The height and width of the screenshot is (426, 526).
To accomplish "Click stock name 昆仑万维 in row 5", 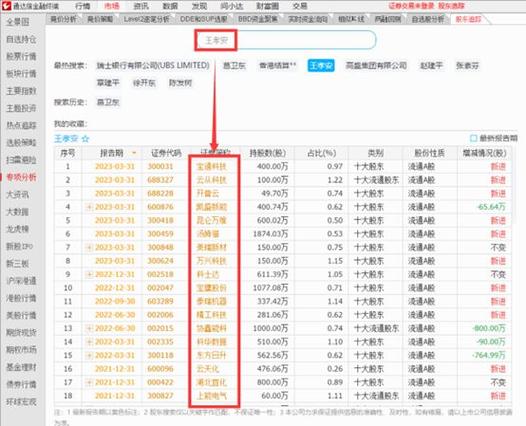I will pos(211,220).
